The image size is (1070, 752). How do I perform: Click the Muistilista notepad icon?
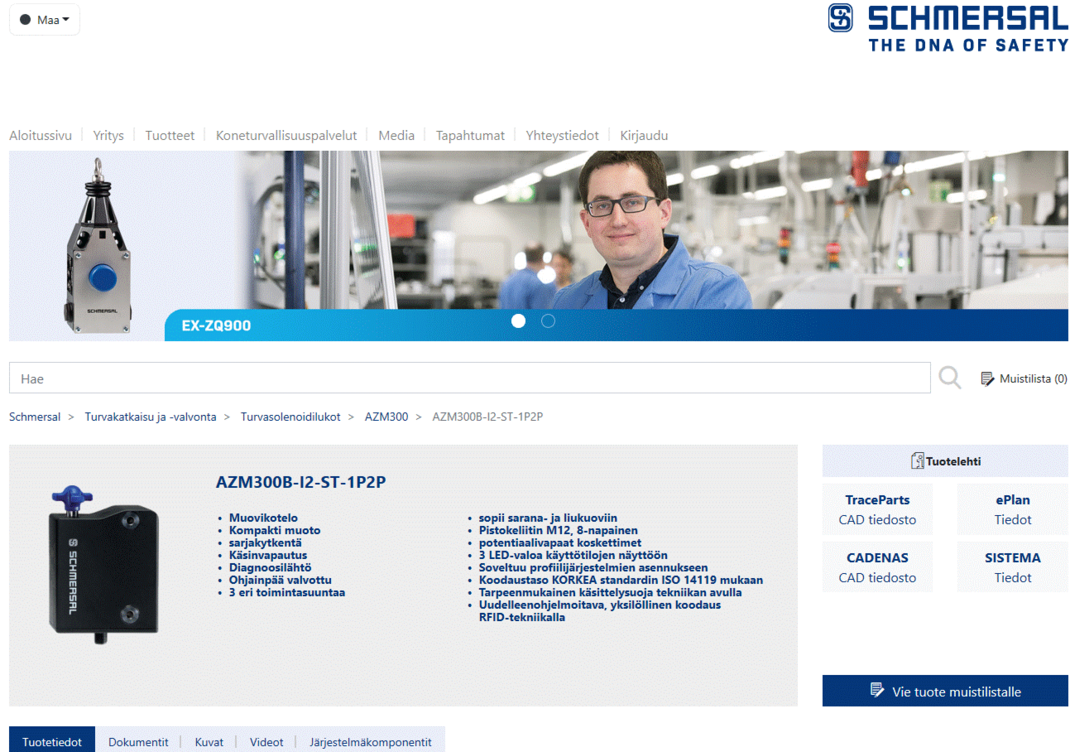point(987,379)
